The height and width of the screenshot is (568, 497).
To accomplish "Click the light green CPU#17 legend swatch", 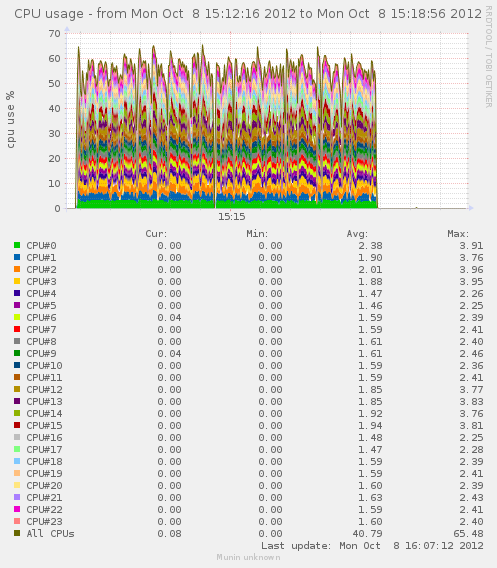I will coord(17,449).
